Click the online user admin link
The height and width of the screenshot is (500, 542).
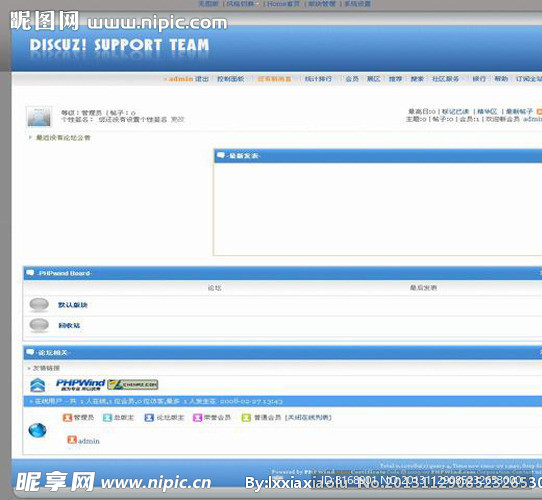(89, 441)
